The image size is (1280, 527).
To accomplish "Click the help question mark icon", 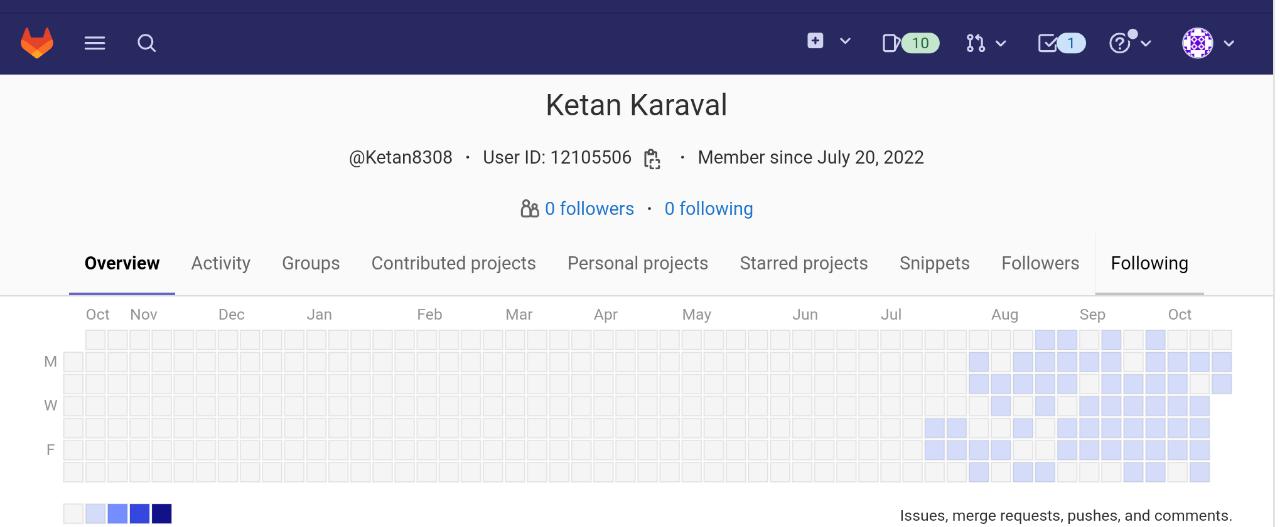I will coord(1121,43).
